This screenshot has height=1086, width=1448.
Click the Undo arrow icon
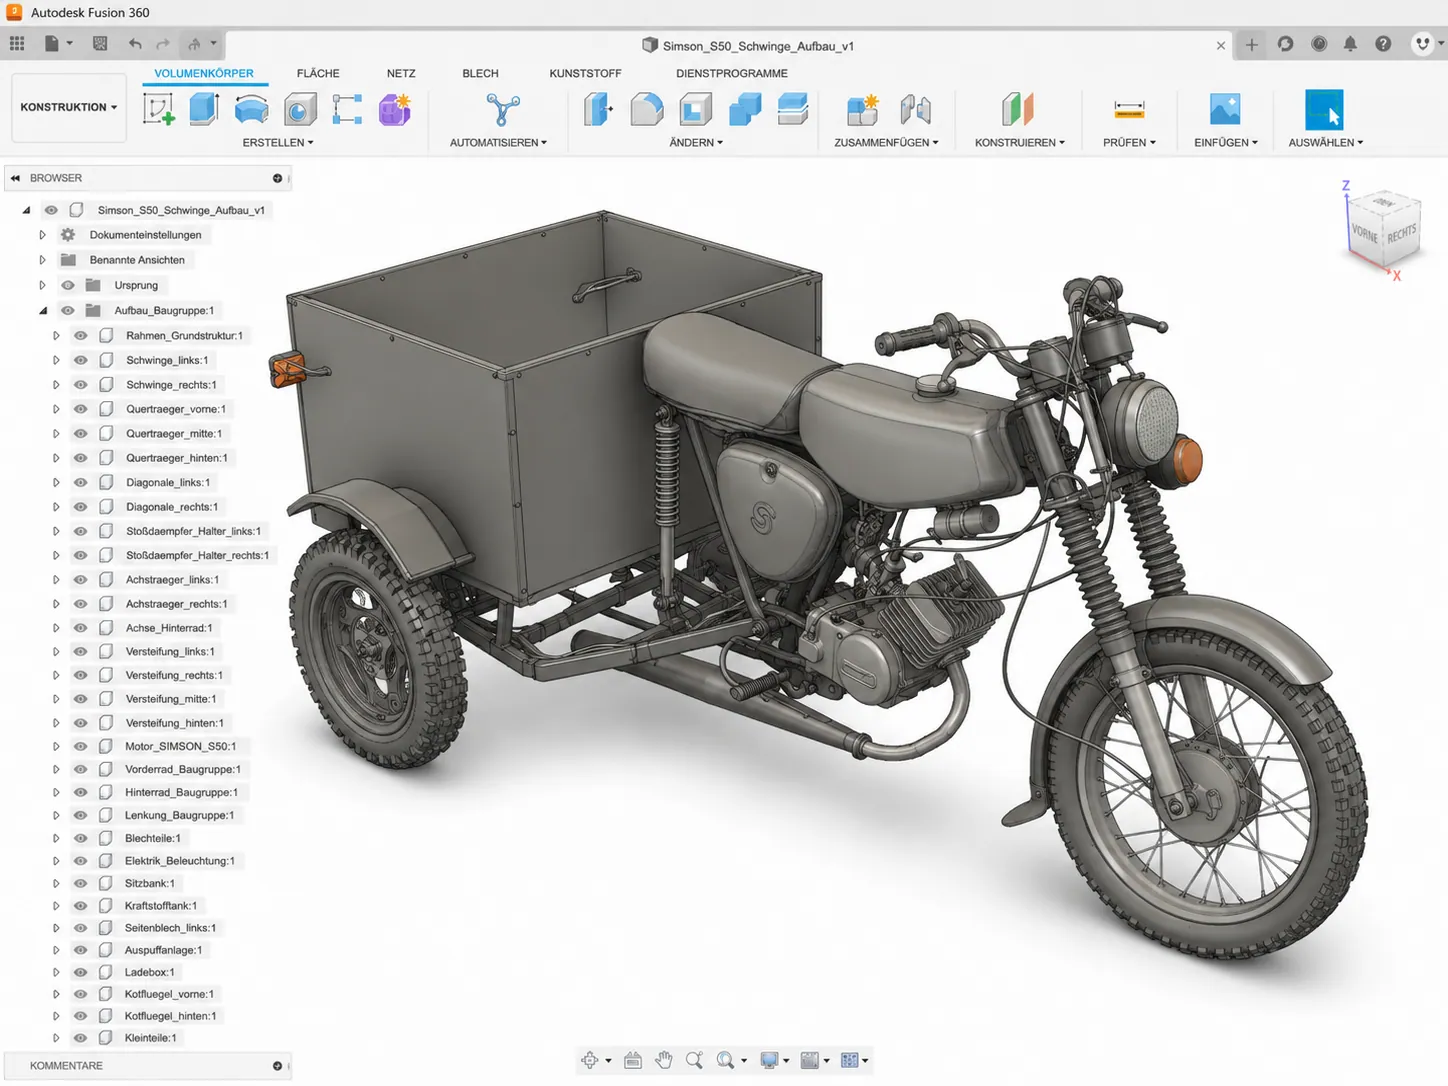135,44
